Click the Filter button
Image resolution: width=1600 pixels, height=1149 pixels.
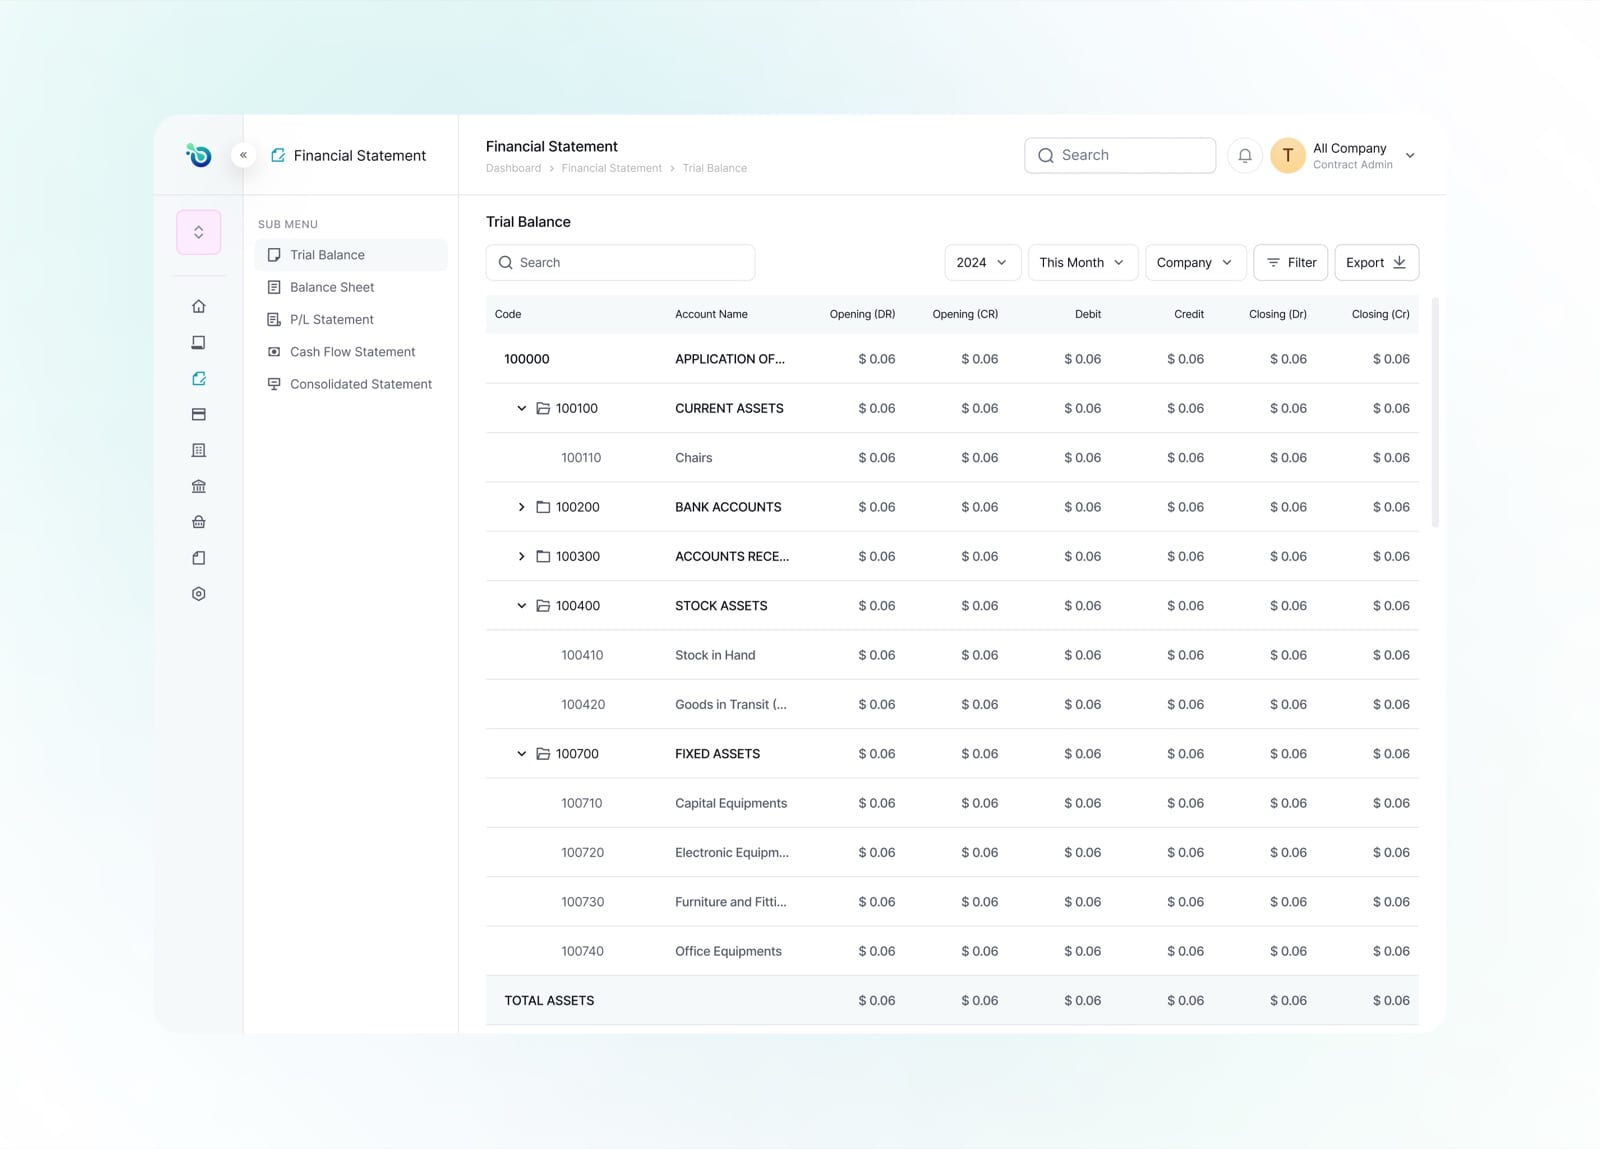[1291, 262]
